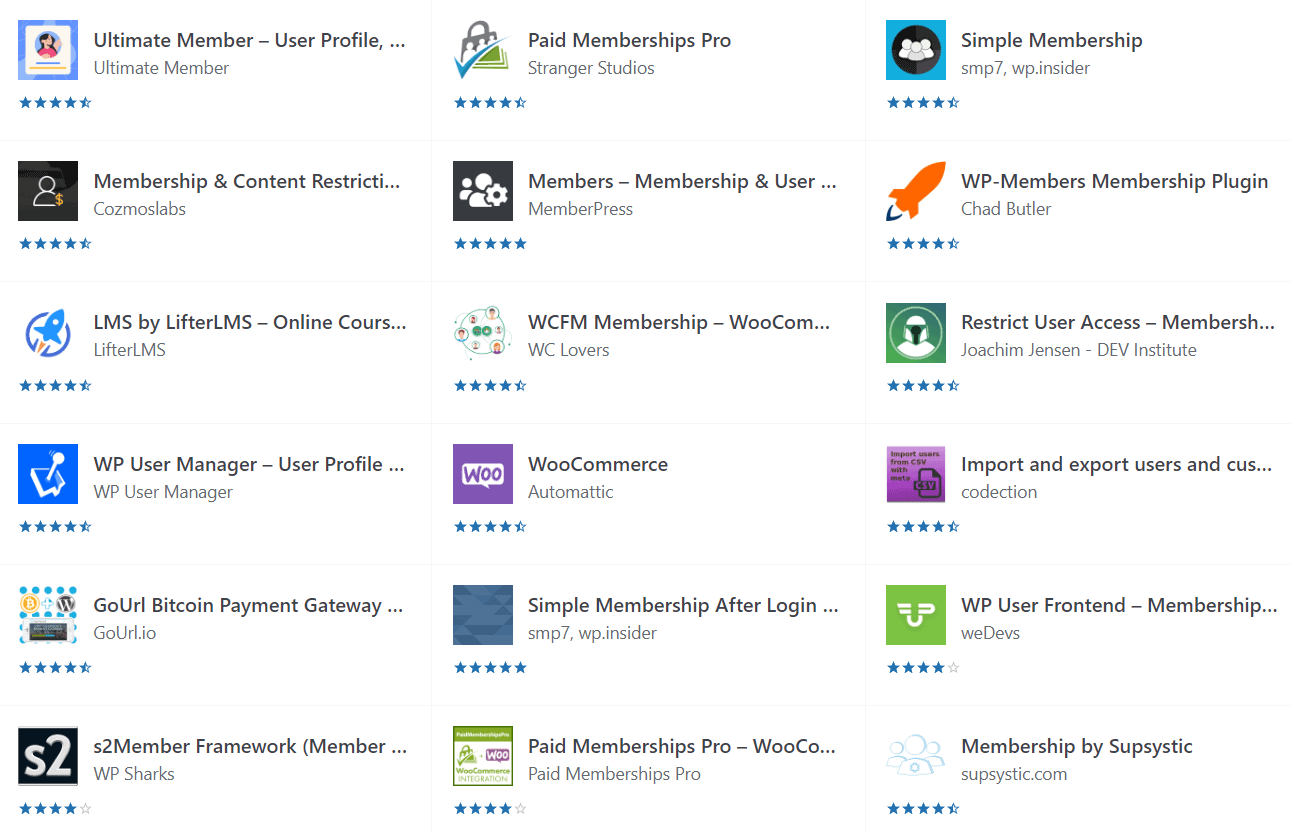Open the Restrict User Access helmet icon
Viewport: 1291px width, 831px height.
click(916, 332)
